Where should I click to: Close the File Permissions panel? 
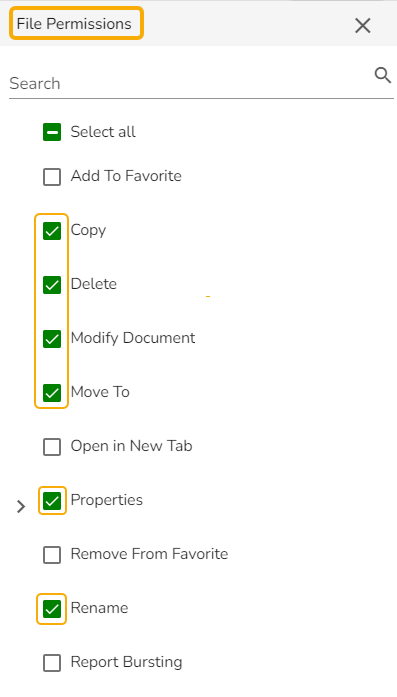(363, 26)
